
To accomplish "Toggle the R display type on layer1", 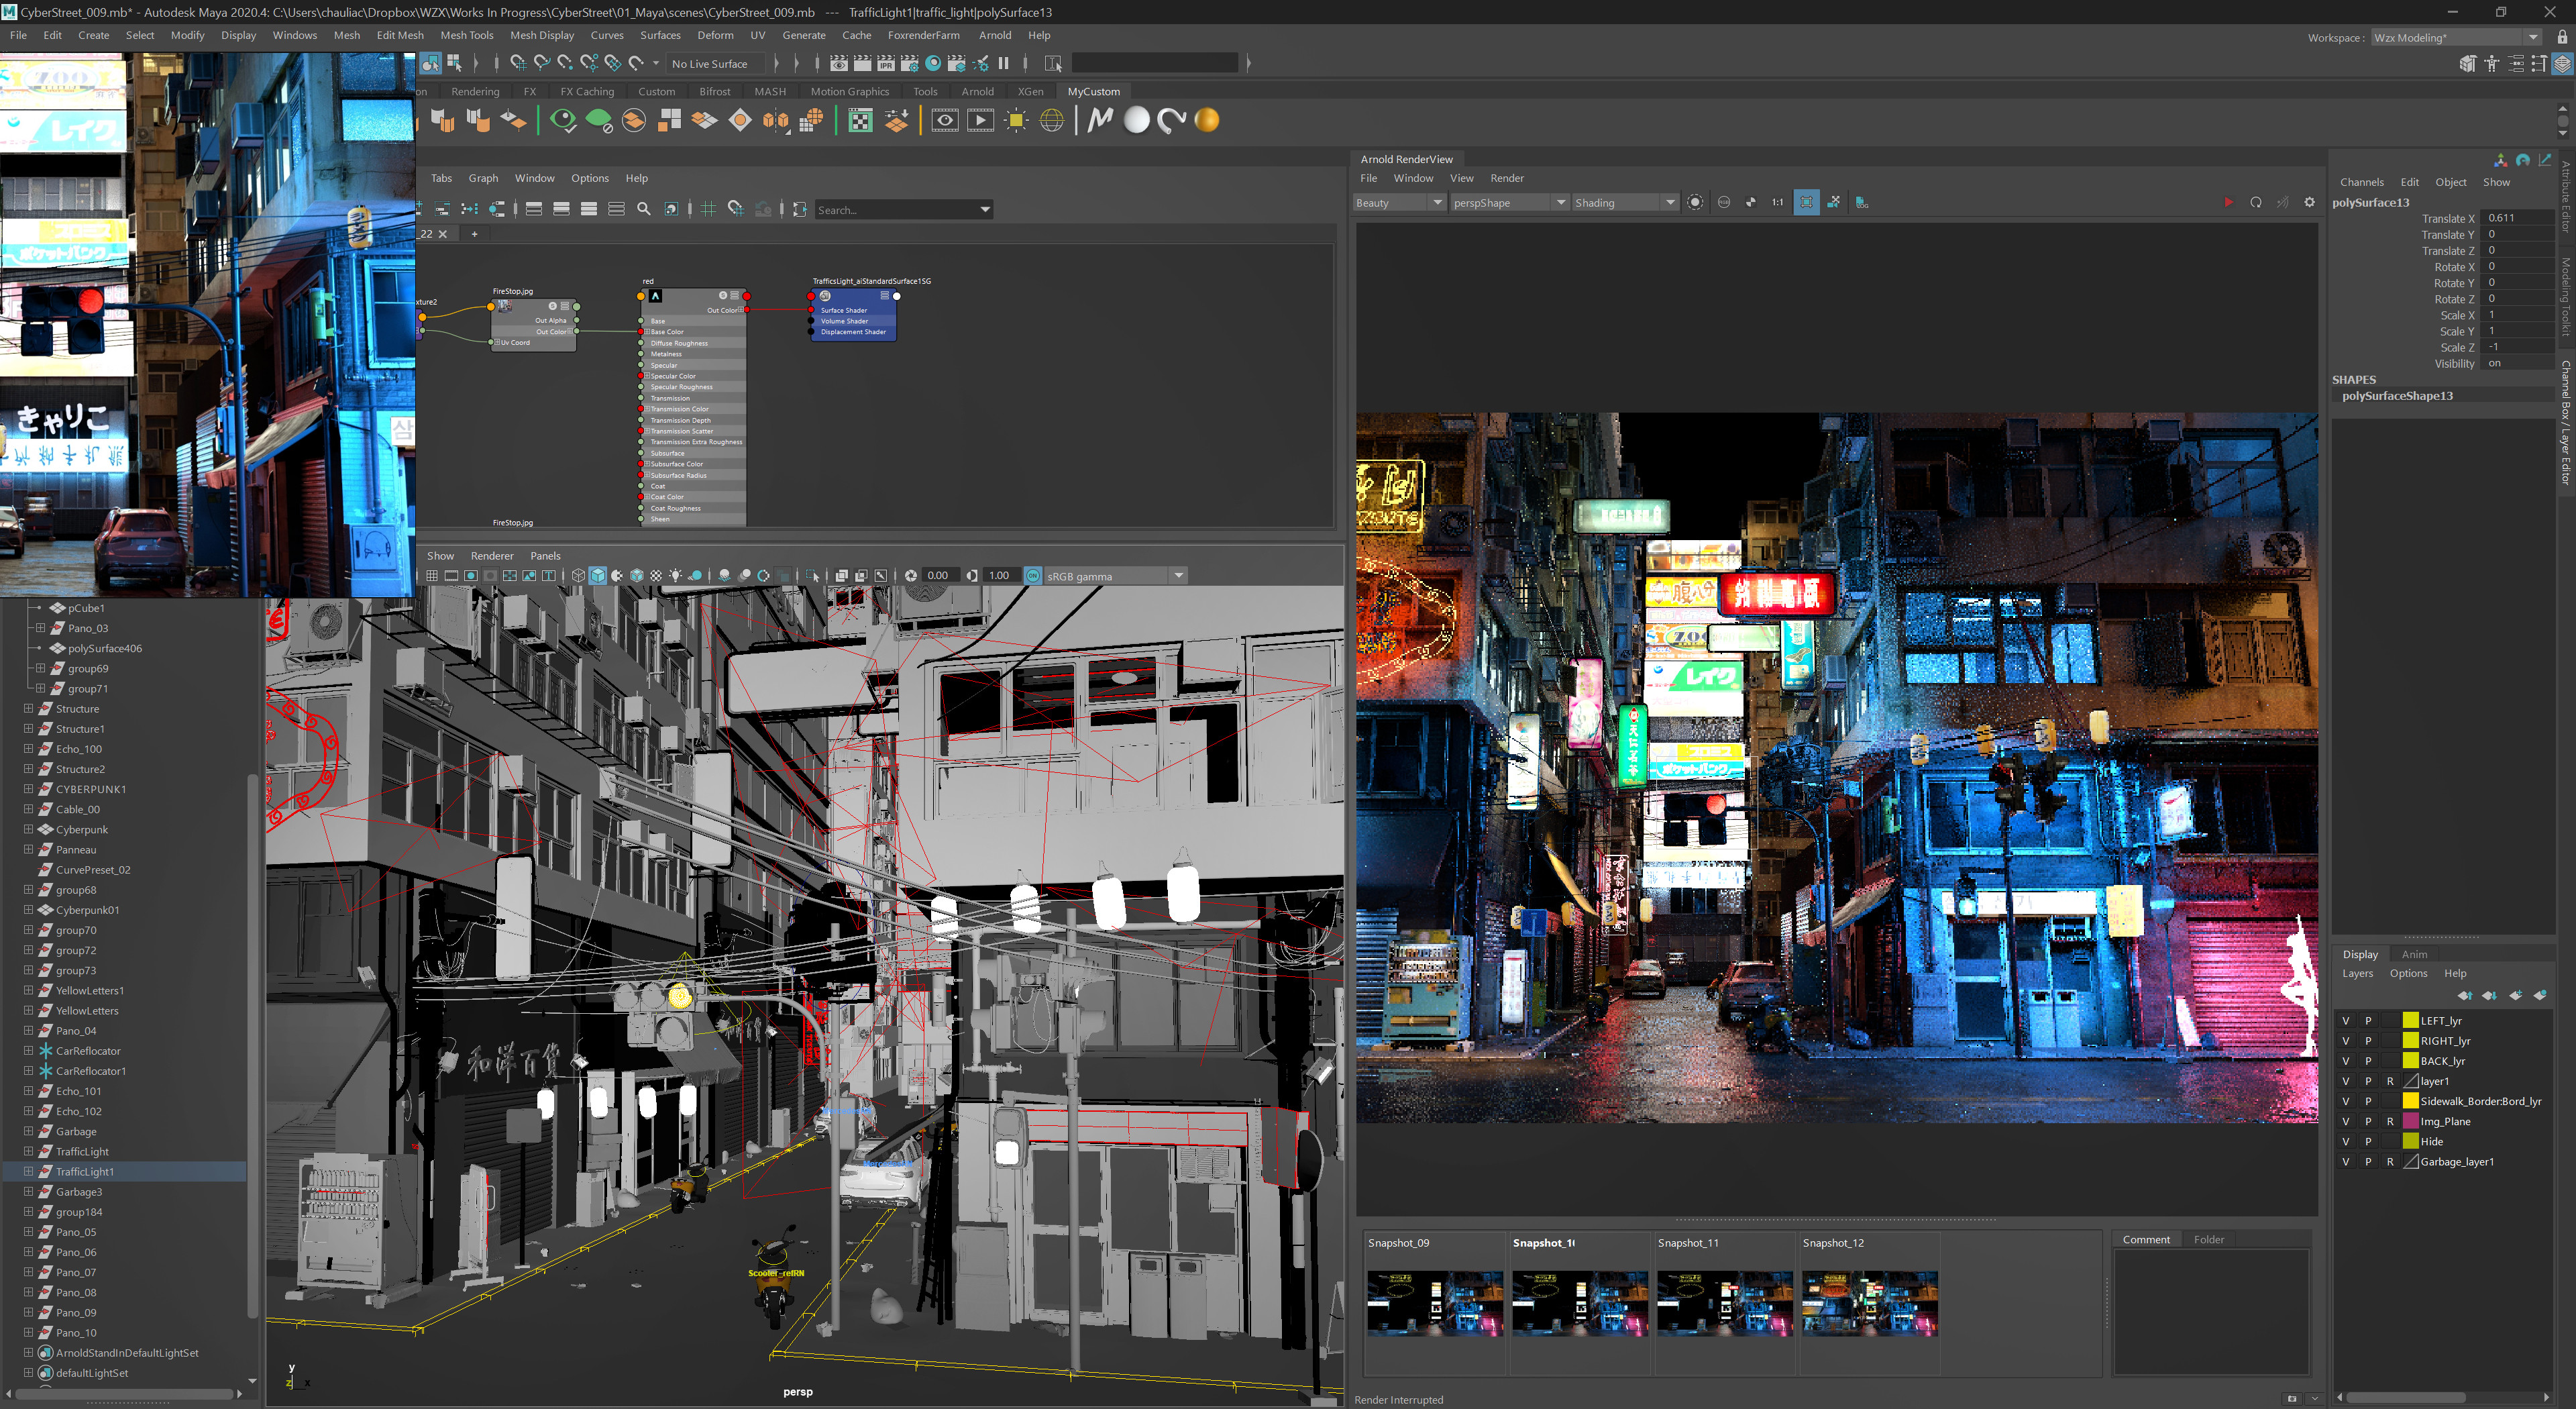I will click(2390, 1081).
